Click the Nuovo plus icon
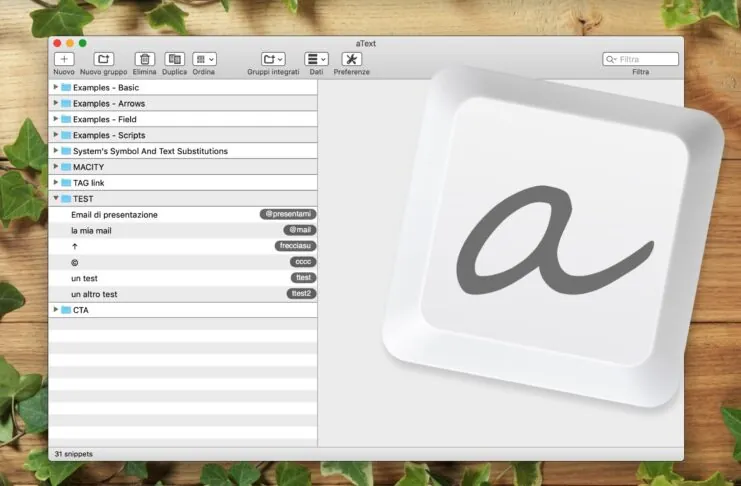Image resolution: width=741 pixels, height=486 pixels. (64, 59)
